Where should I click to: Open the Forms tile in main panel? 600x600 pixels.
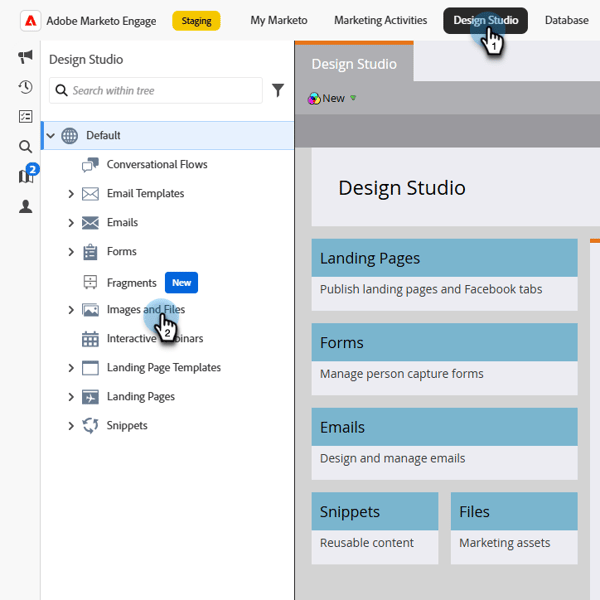444,359
